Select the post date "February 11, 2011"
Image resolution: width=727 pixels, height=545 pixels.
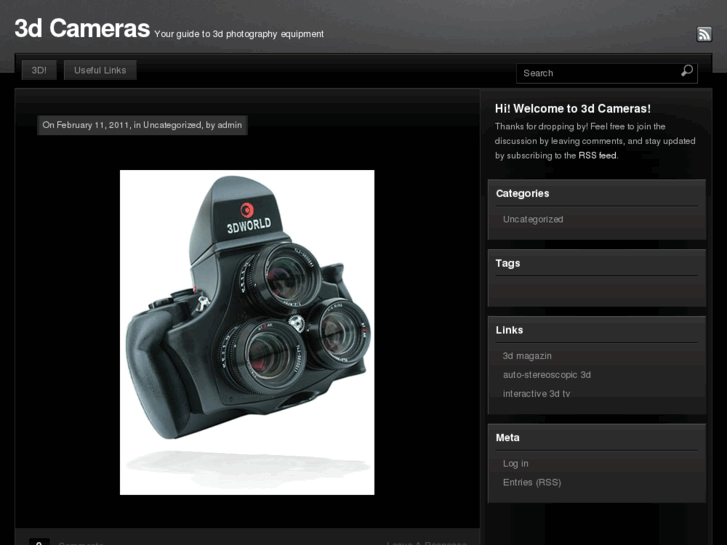point(93,125)
